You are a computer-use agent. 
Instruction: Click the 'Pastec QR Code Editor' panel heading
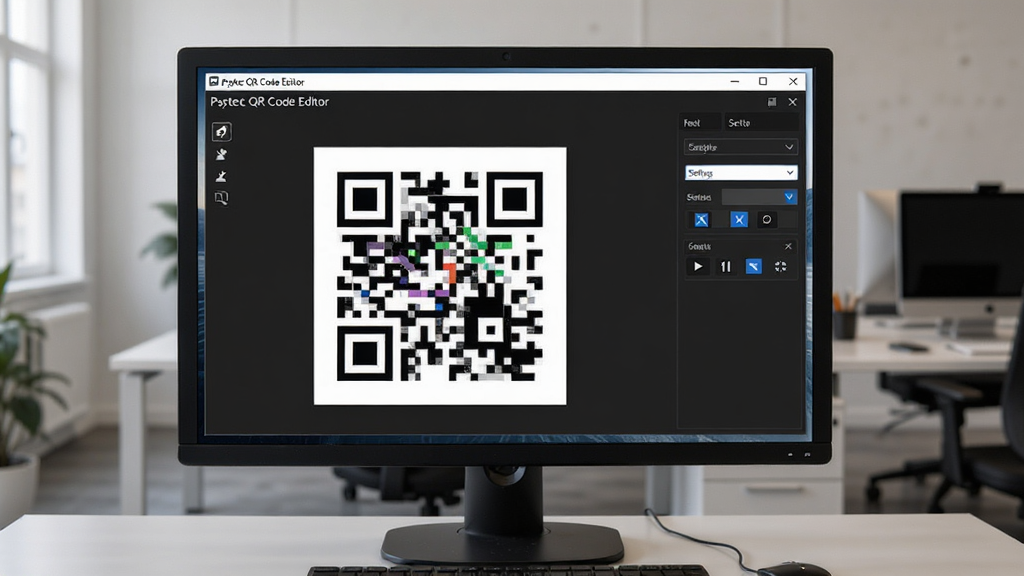[270, 102]
